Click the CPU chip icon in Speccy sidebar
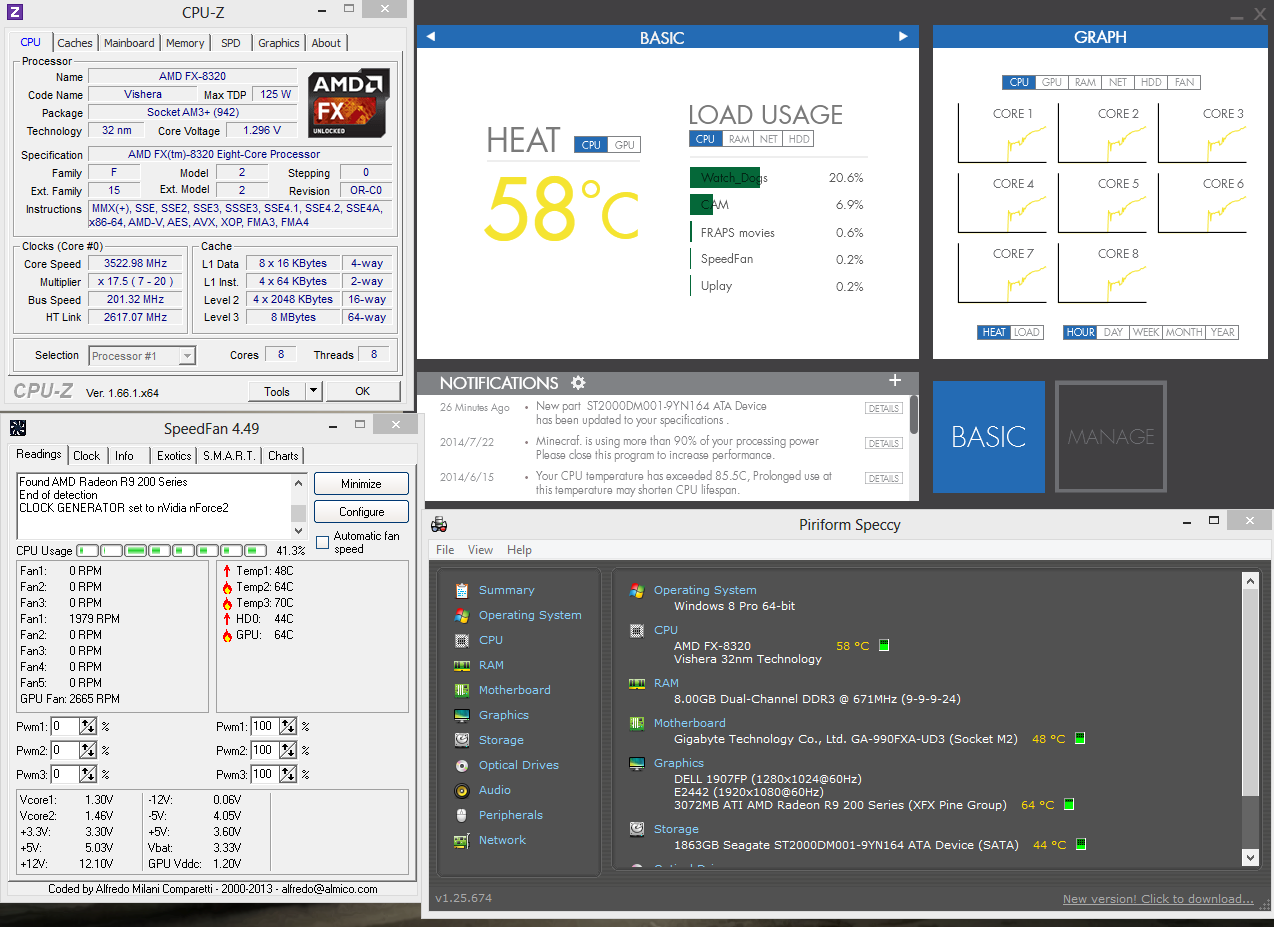This screenshot has width=1274, height=927. pyautogui.click(x=461, y=640)
